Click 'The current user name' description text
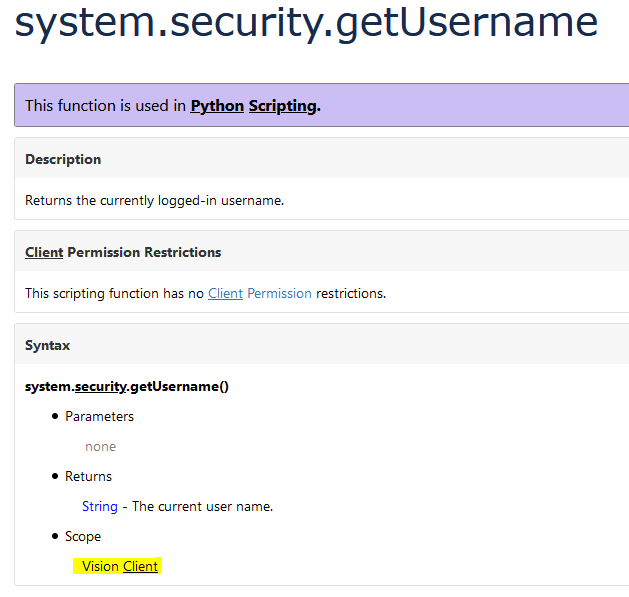 (x=202, y=506)
